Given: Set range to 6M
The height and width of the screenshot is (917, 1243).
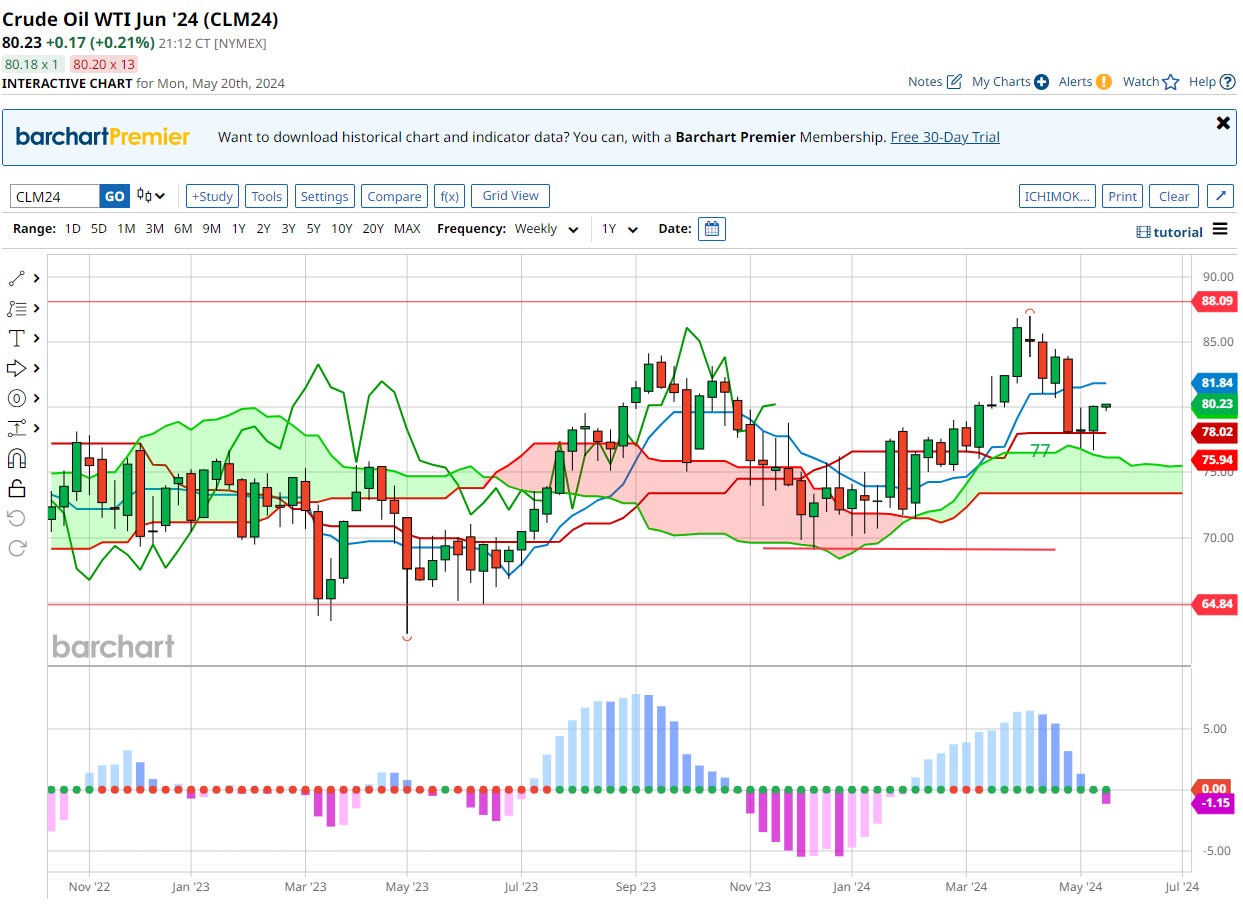Looking at the screenshot, I should pyautogui.click(x=183, y=229).
